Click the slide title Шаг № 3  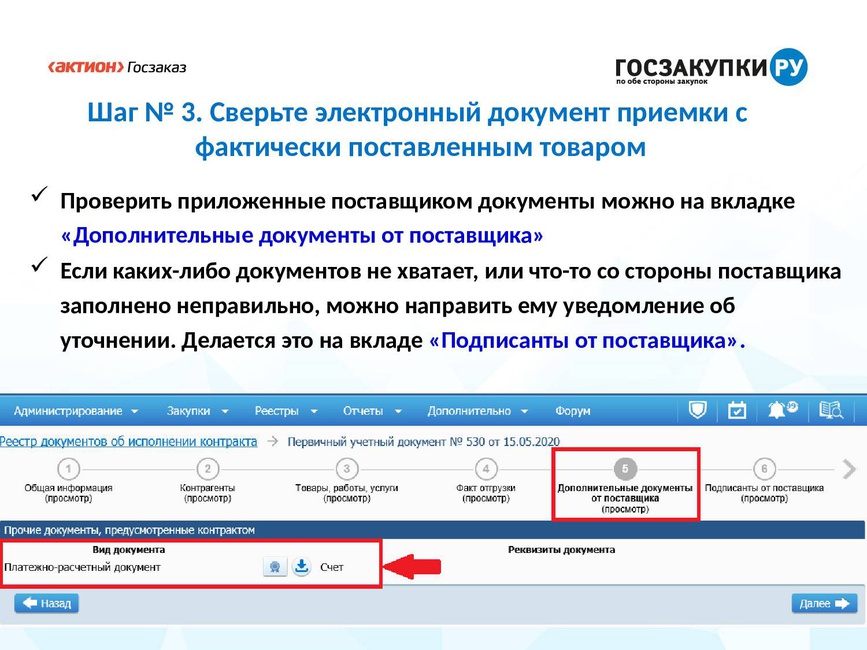pos(418,129)
